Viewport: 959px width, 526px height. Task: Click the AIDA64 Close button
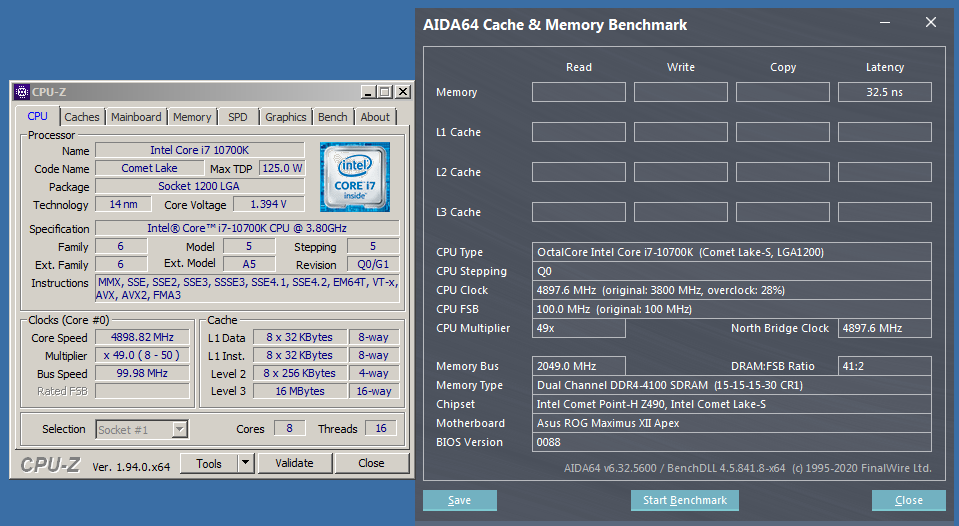coord(909,500)
